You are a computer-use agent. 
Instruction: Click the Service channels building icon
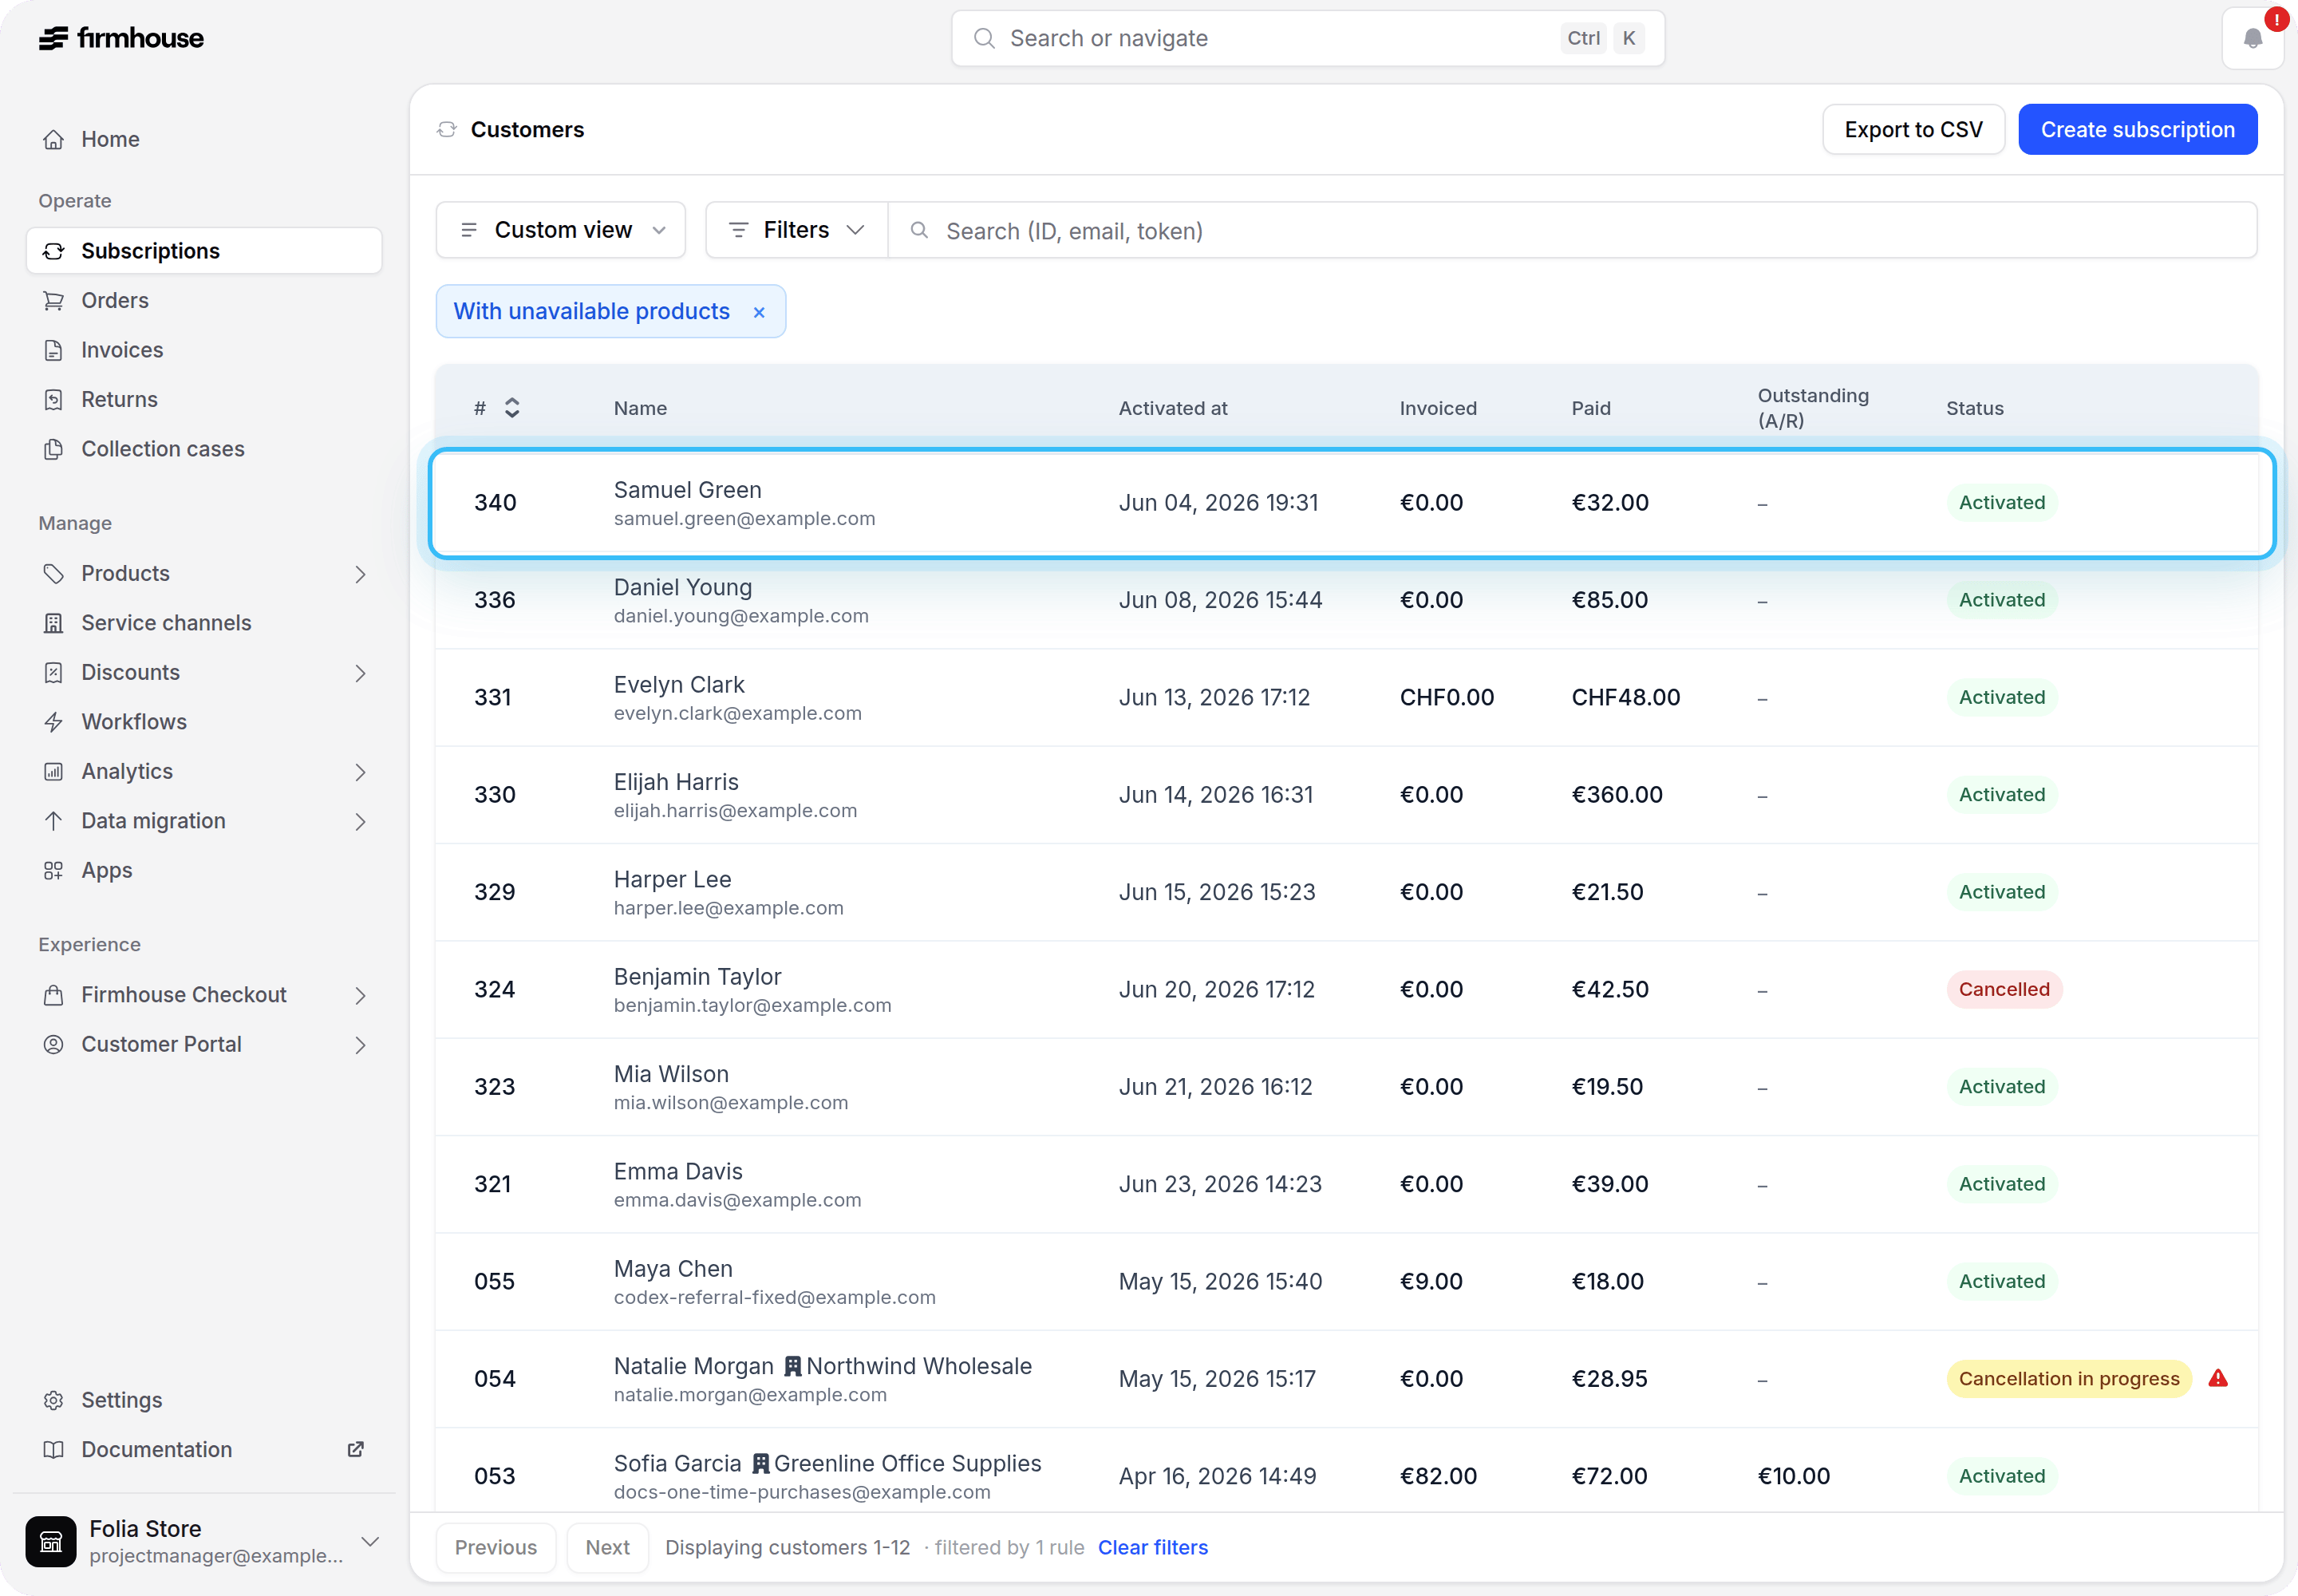(x=54, y=623)
